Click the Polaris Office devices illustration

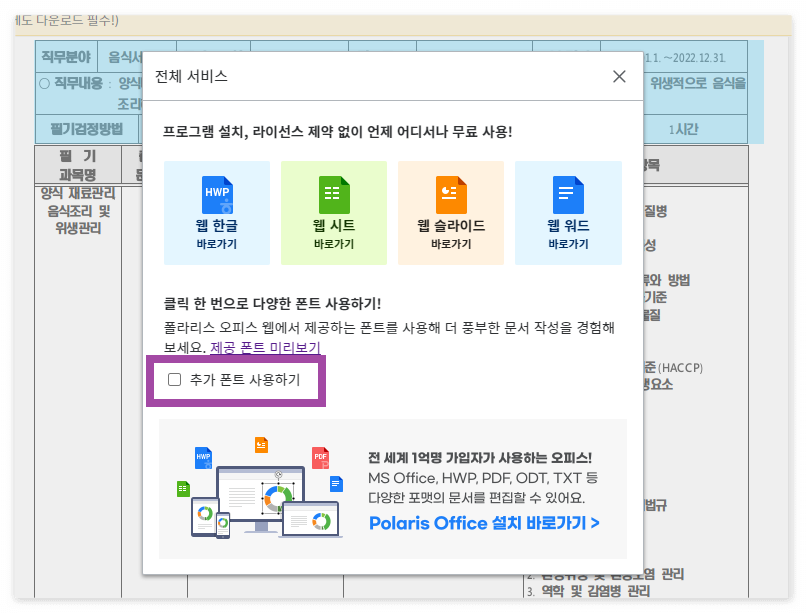tap(260, 488)
